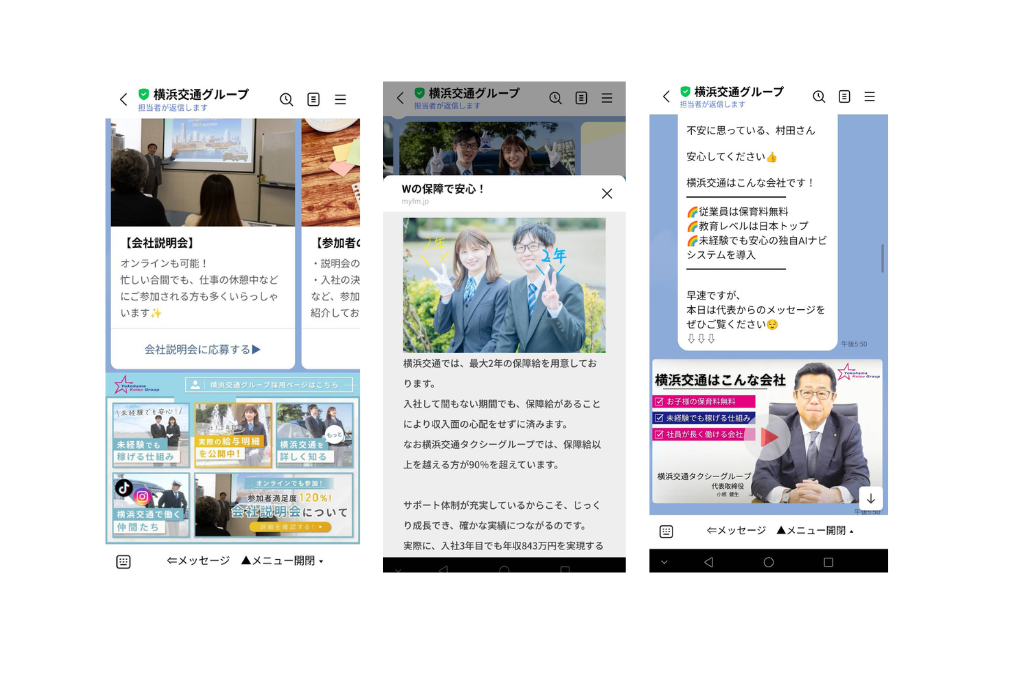
Task: Click 従業員は保育料無料 line in message
Action: tap(737, 212)
